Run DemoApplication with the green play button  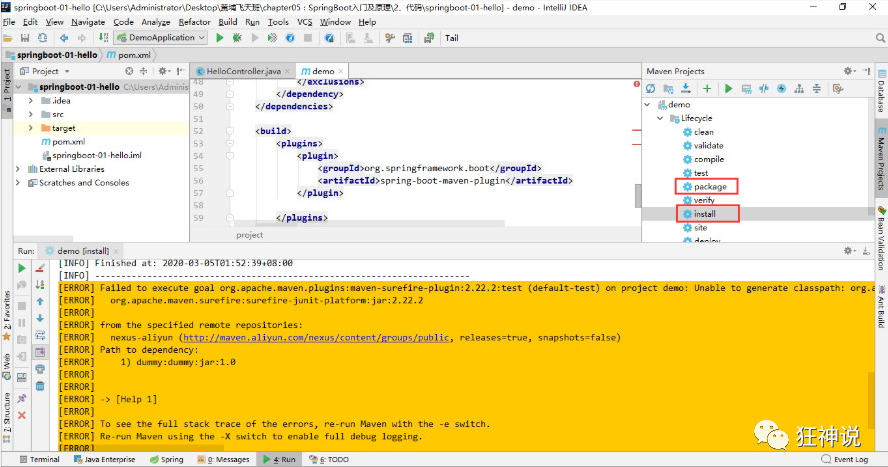click(220, 38)
